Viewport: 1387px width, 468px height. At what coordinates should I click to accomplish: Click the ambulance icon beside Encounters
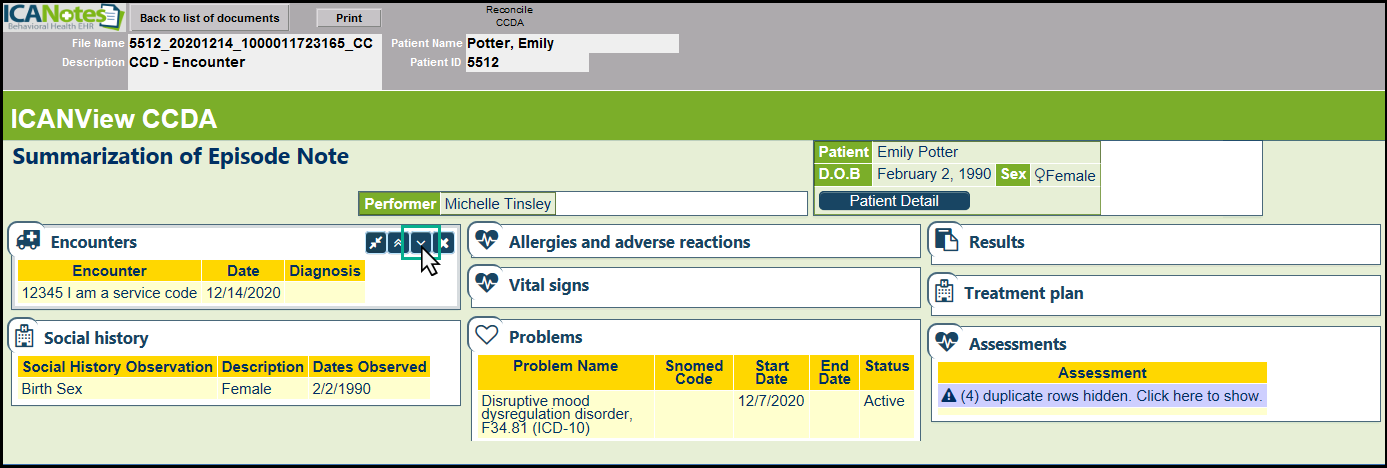pos(28,241)
